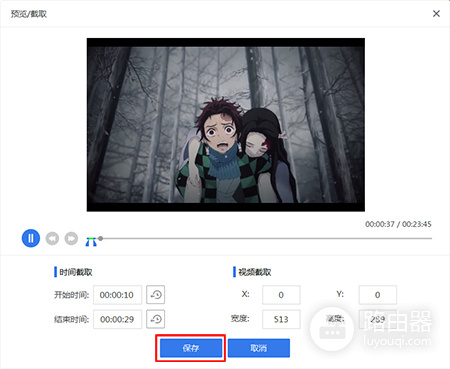
Task: Click the gray fast-forward button
Action: pos(71,239)
